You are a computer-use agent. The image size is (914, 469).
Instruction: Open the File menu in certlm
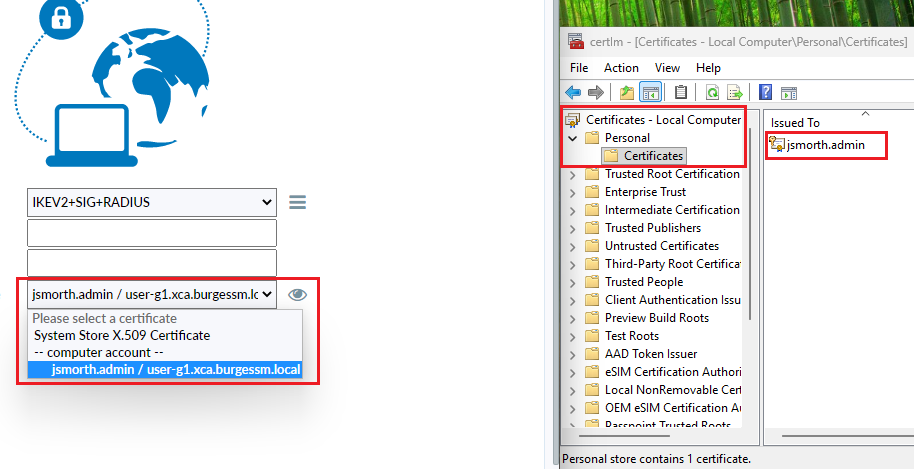pos(579,68)
